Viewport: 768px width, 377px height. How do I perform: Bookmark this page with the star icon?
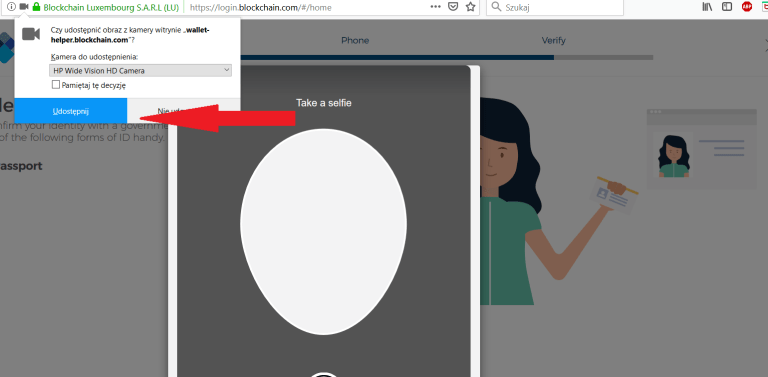(471, 7)
